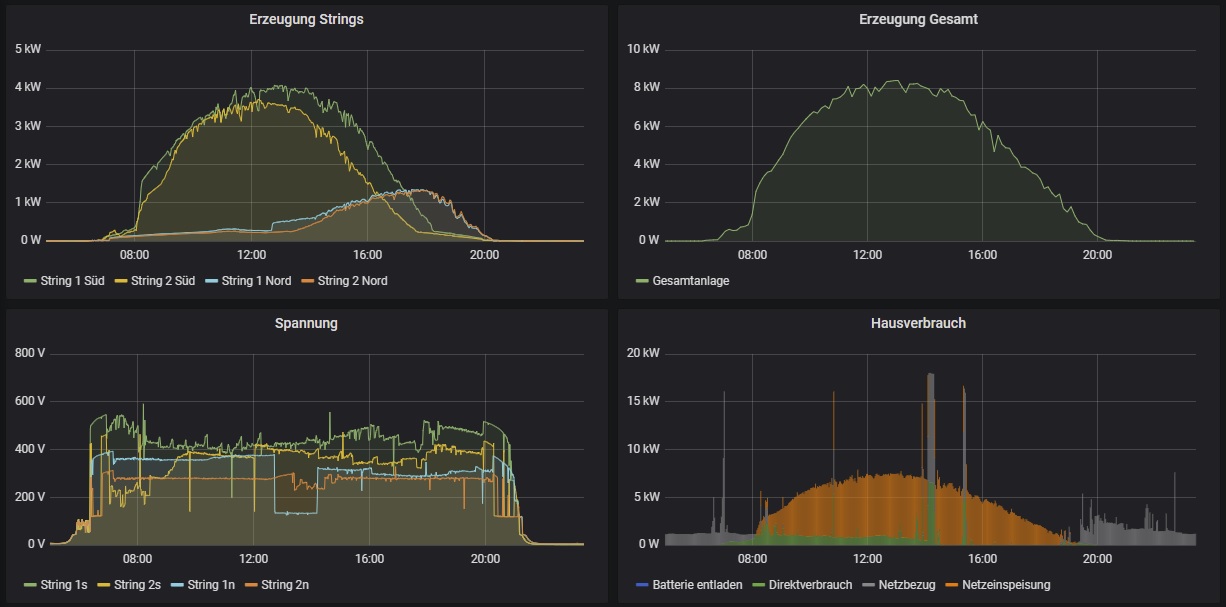Screen dimensions: 1226x607
Task: Isolate String 2 Süd series in legend
Action: click(160, 281)
